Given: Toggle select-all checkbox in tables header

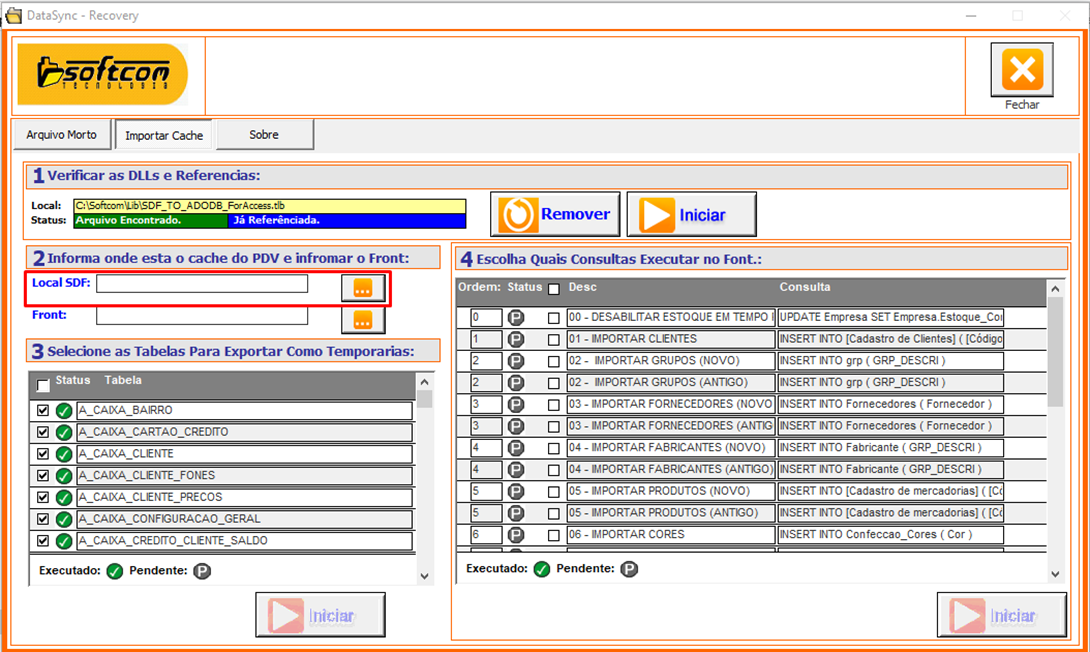Looking at the screenshot, I should click(43, 385).
